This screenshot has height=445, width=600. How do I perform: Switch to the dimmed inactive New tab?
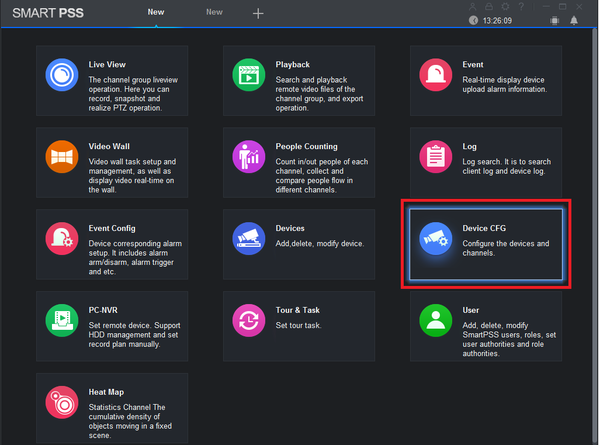[214, 12]
